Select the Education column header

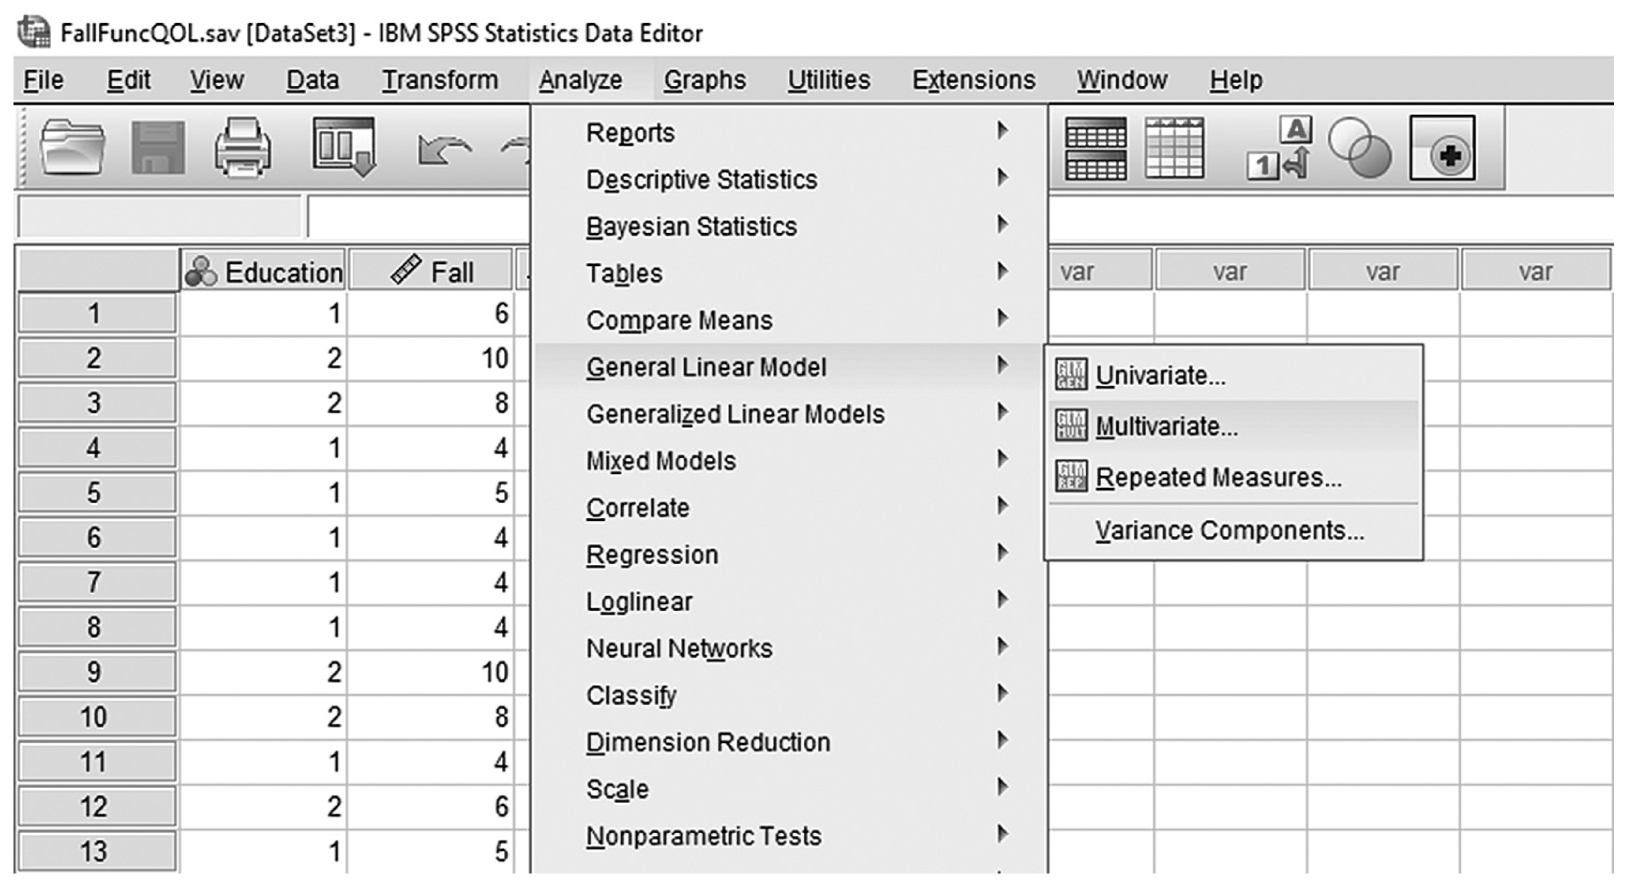coord(263,271)
